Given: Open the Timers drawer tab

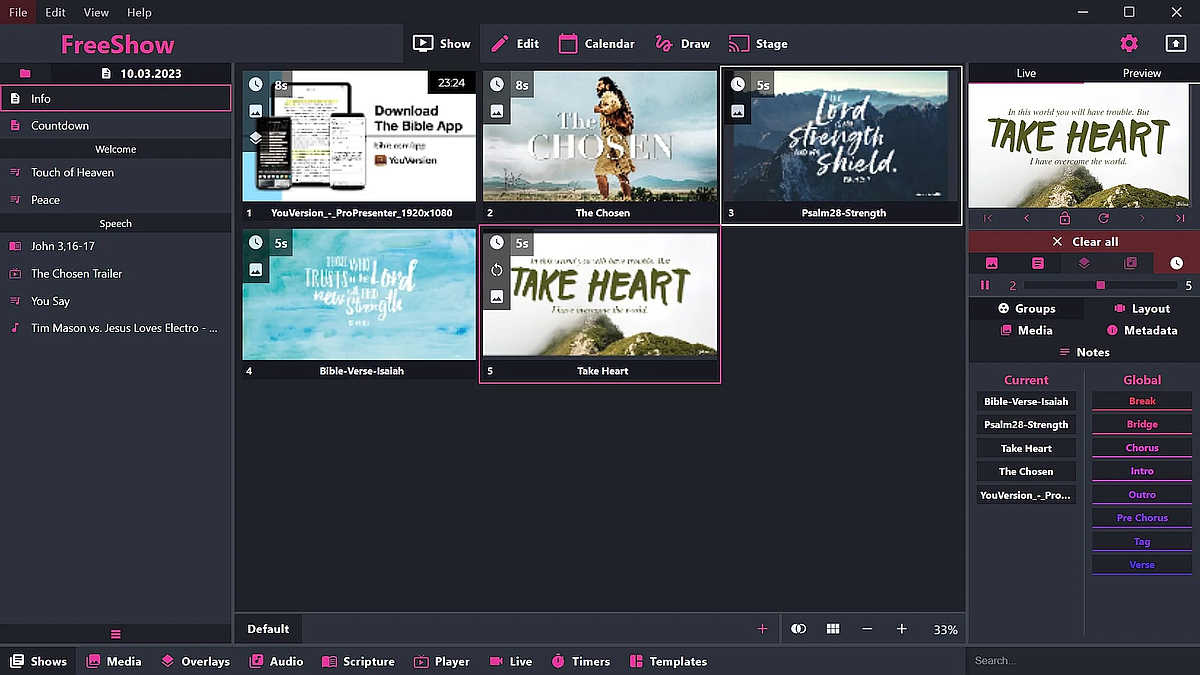Looking at the screenshot, I should (x=580, y=661).
